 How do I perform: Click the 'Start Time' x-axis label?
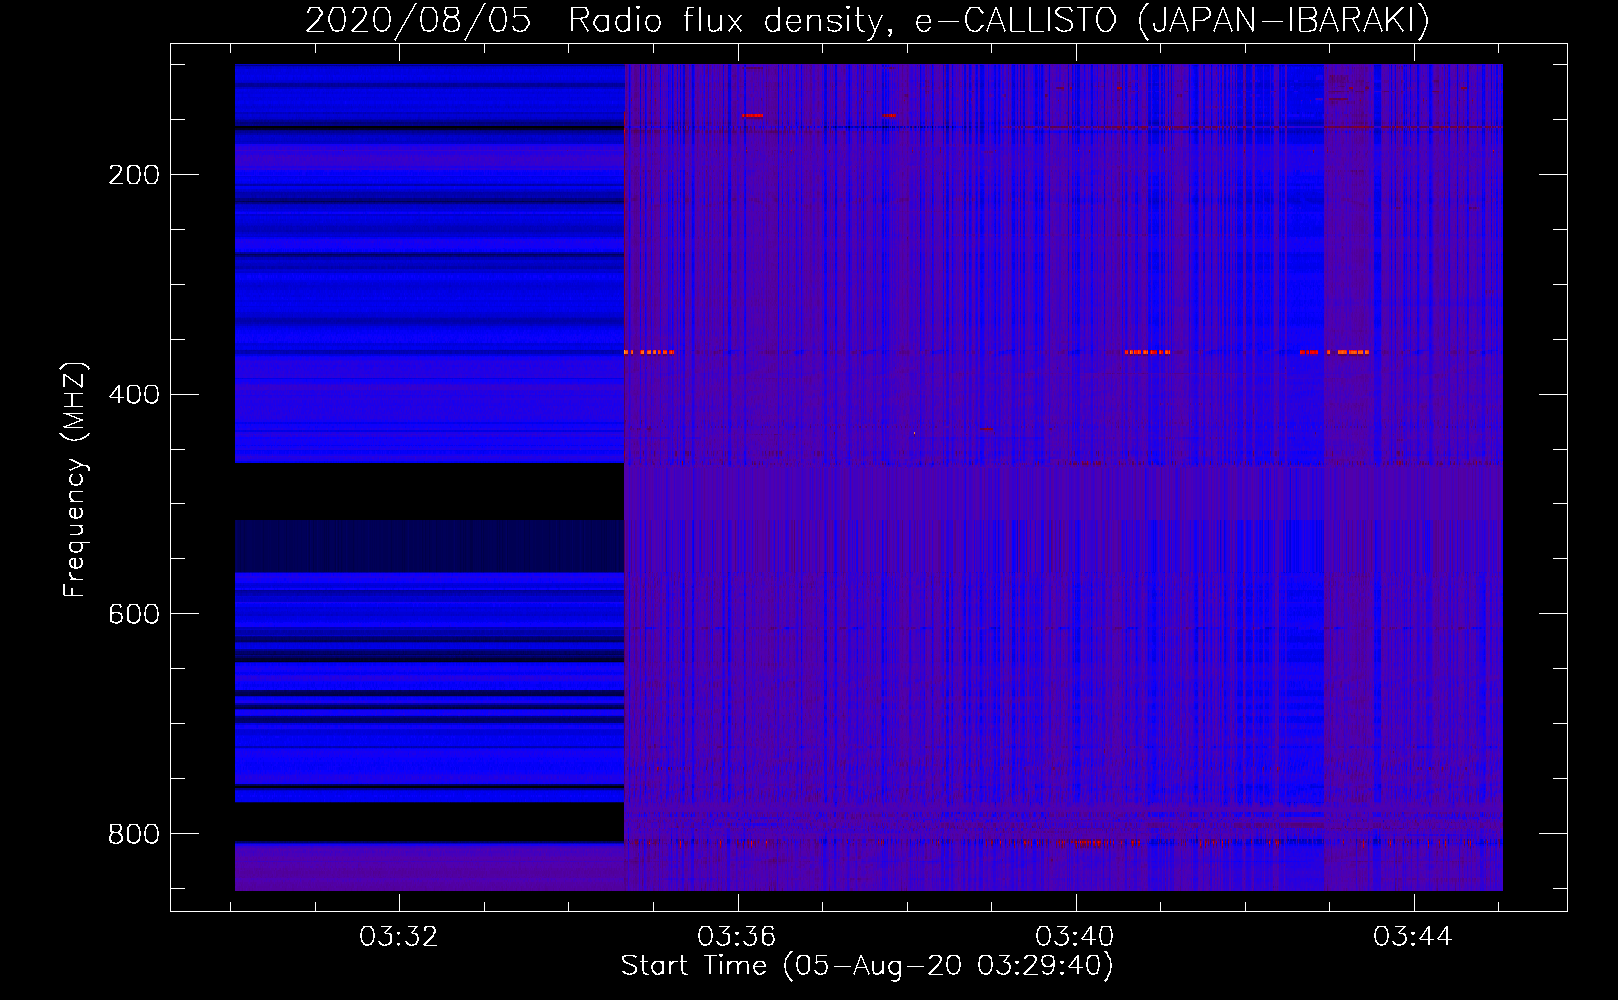[867, 966]
